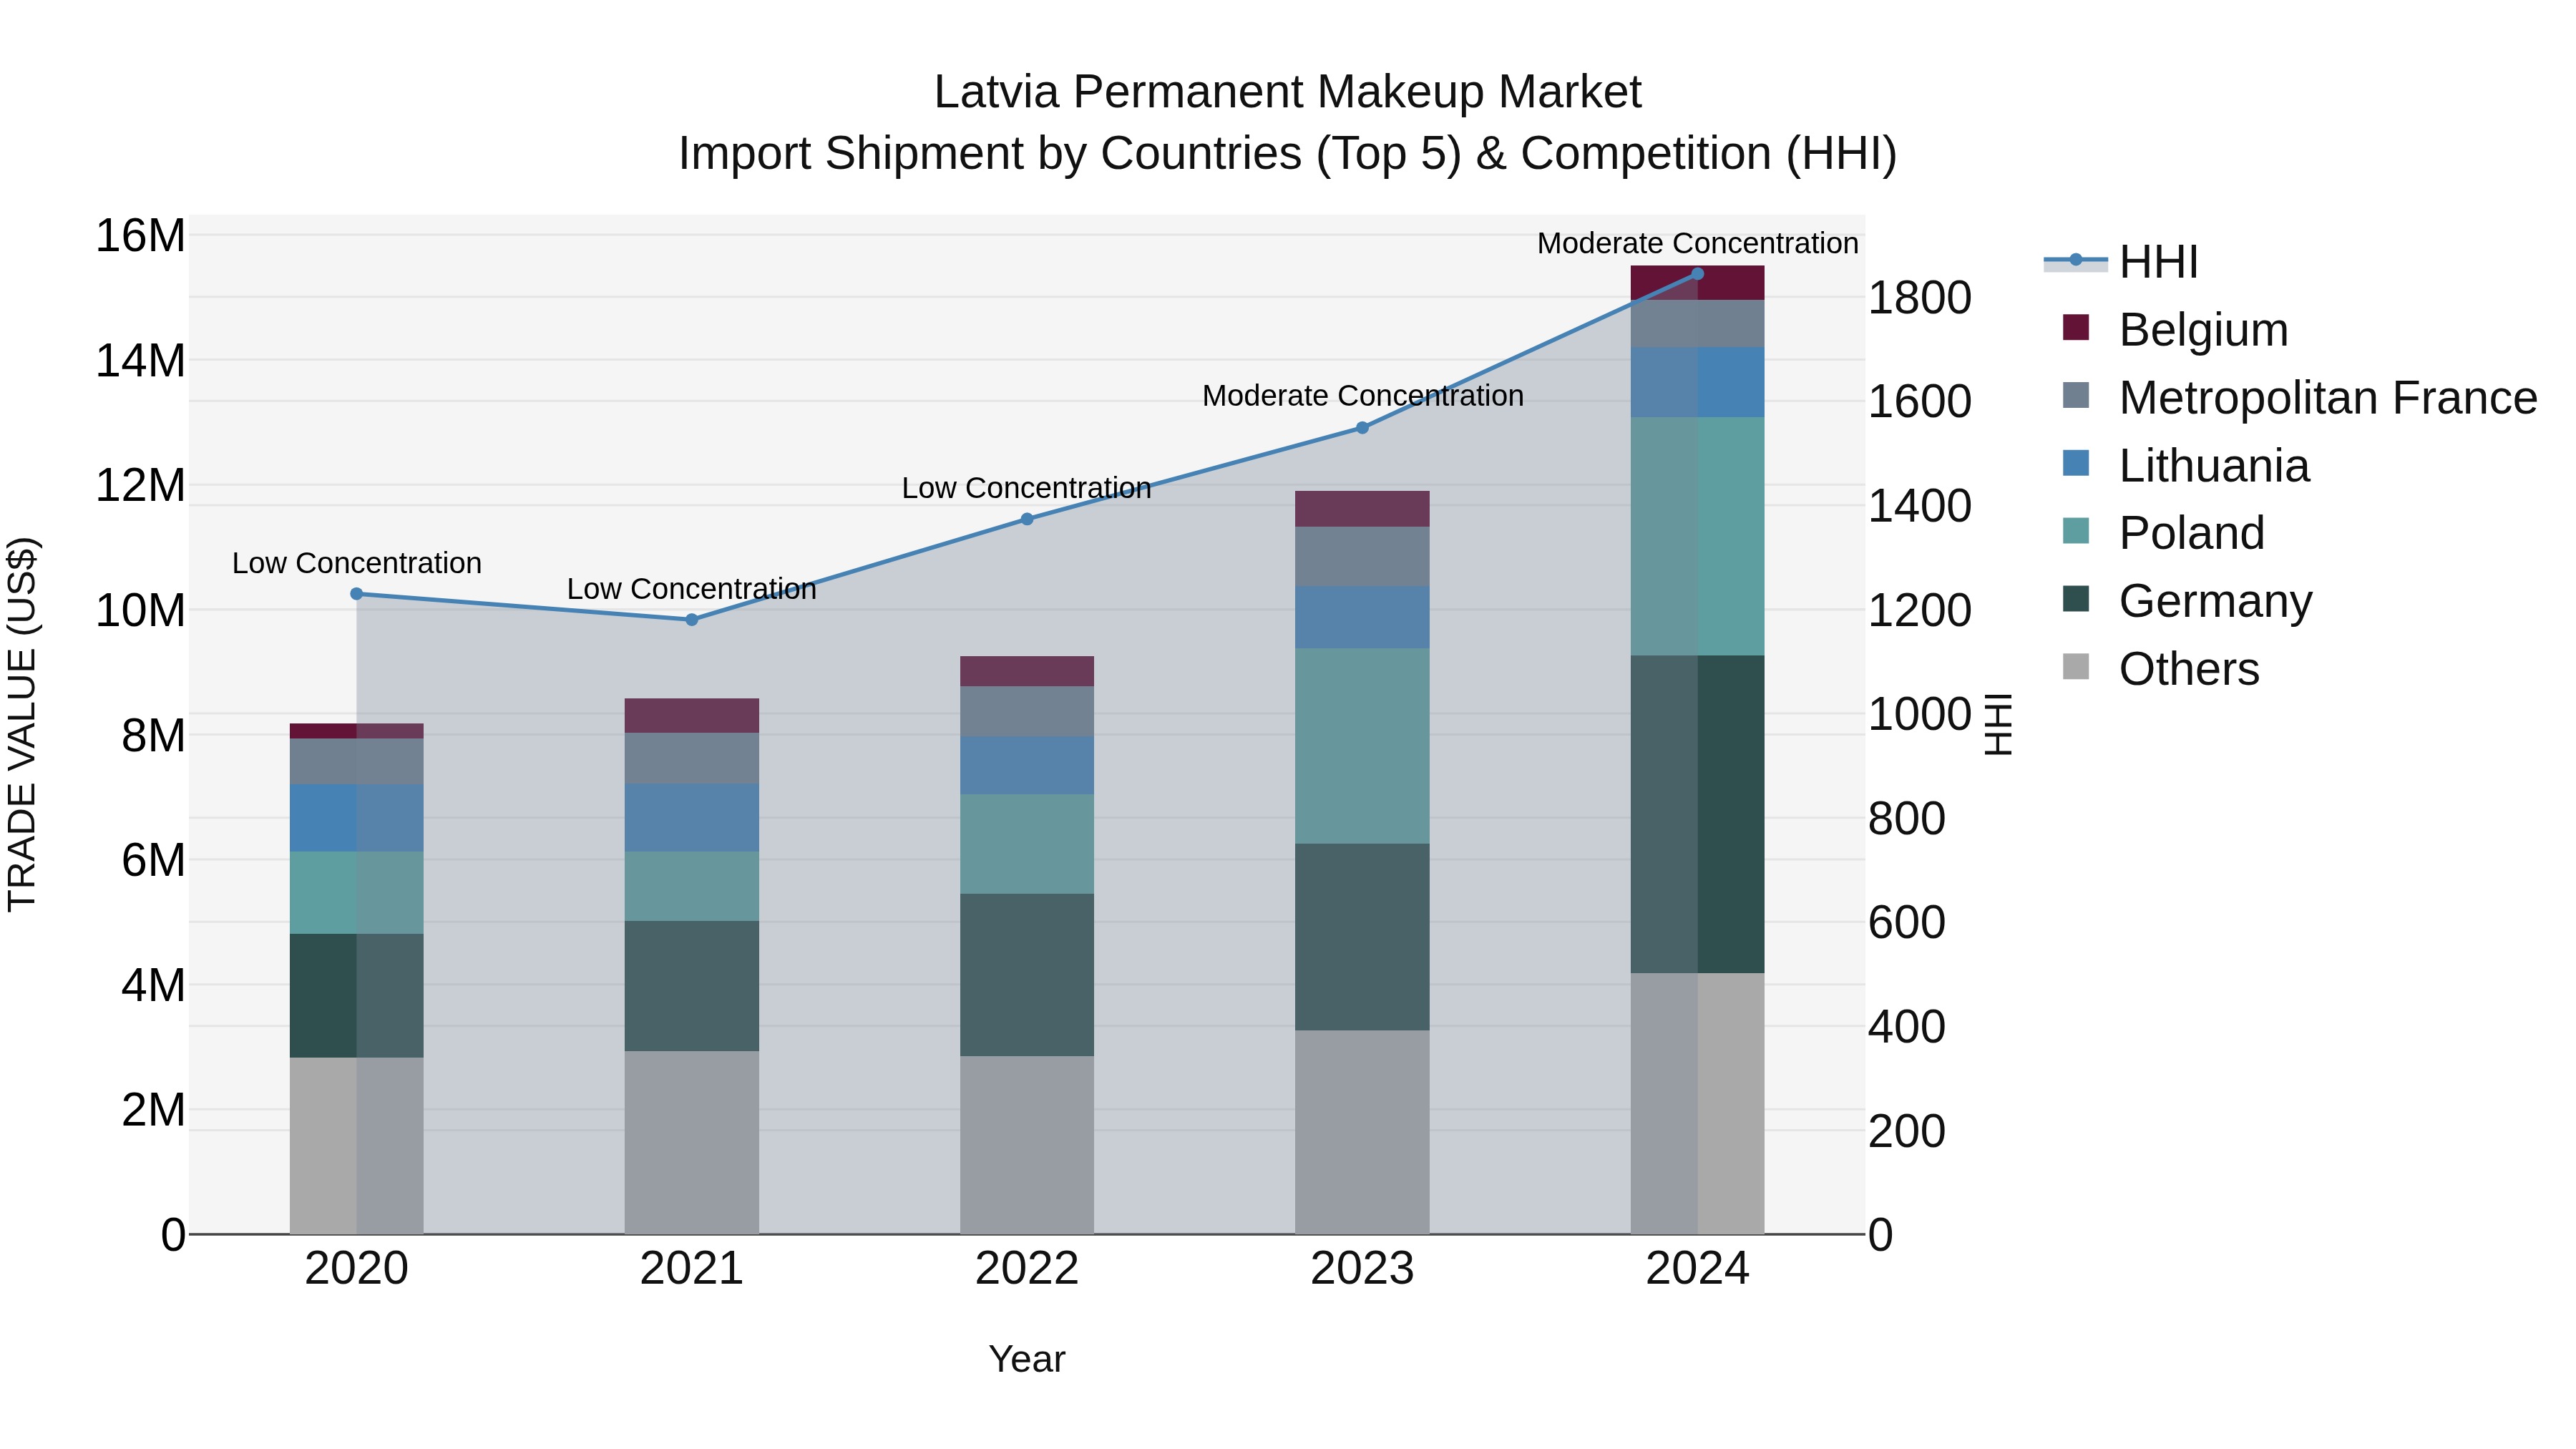The image size is (2576, 1449).
Task: Click the 2021 Lithuania bar segment
Action: click(x=691, y=818)
